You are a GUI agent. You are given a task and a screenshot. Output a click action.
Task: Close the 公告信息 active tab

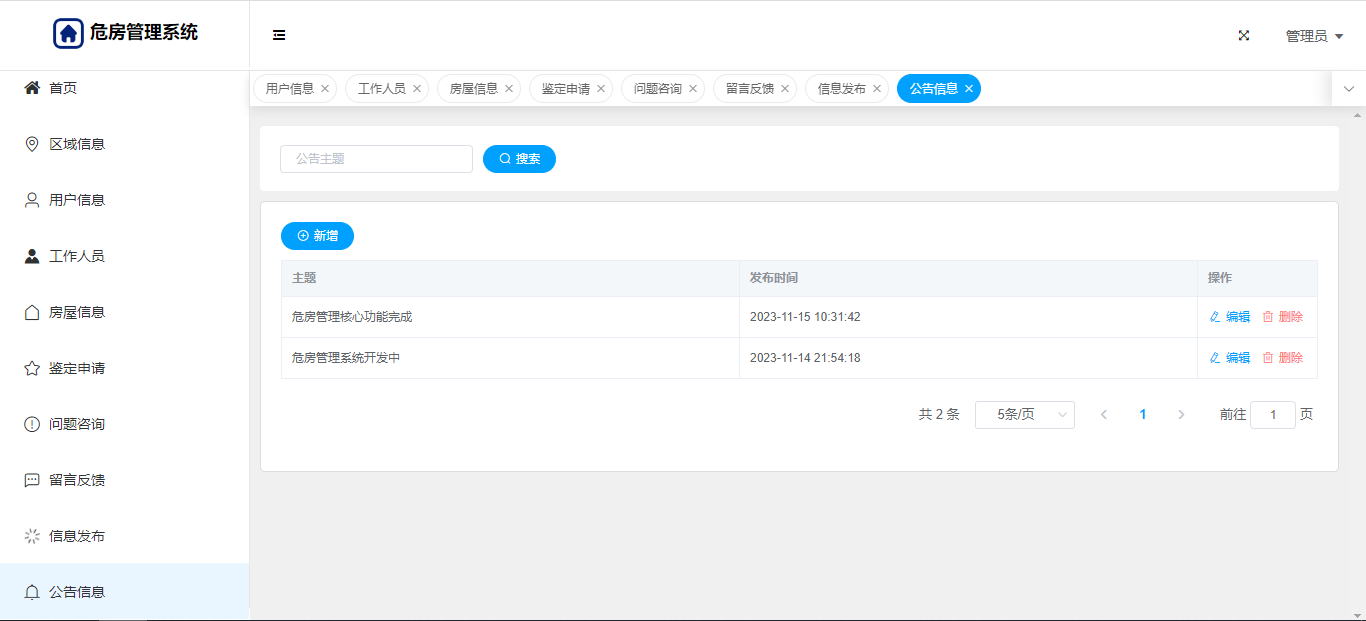[969, 89]
